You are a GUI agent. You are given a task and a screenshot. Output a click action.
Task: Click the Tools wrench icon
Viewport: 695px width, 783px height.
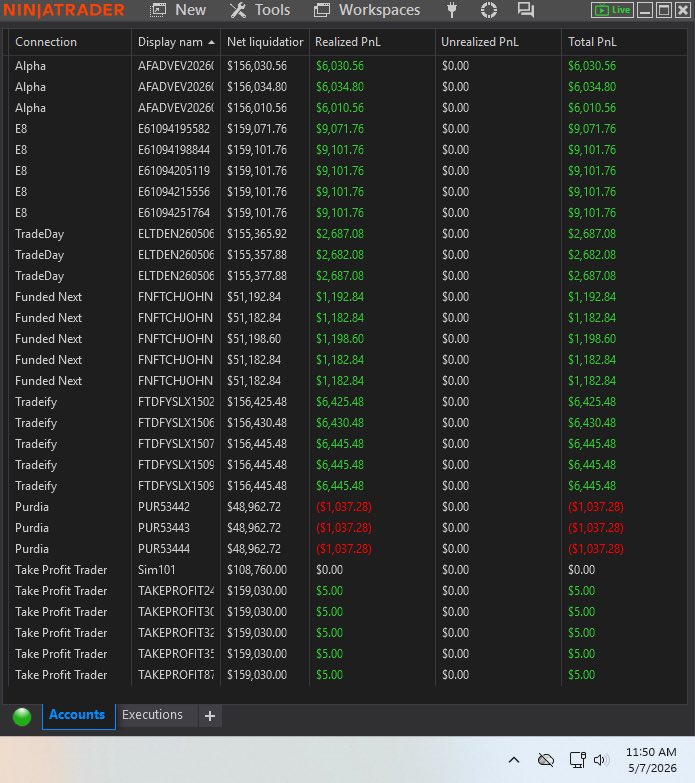[238, 10]
